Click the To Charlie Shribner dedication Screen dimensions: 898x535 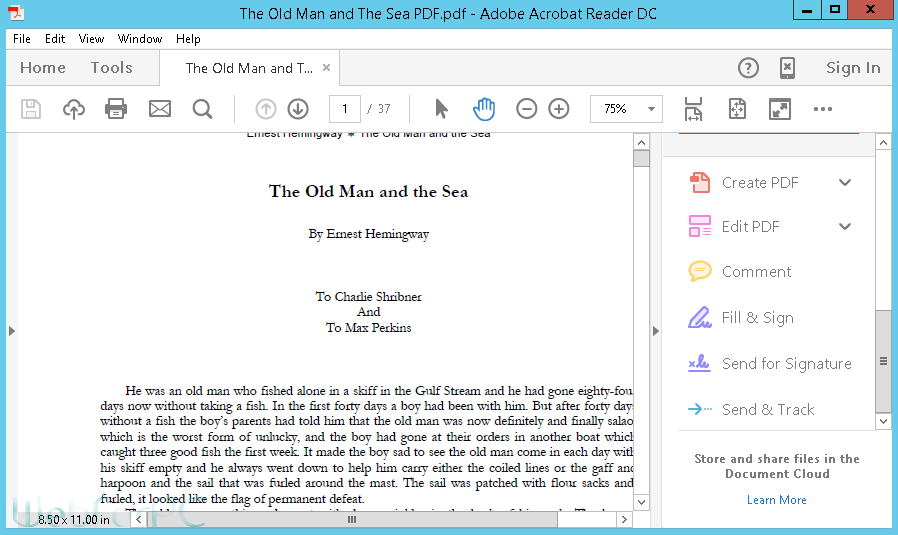coord(368,297)
